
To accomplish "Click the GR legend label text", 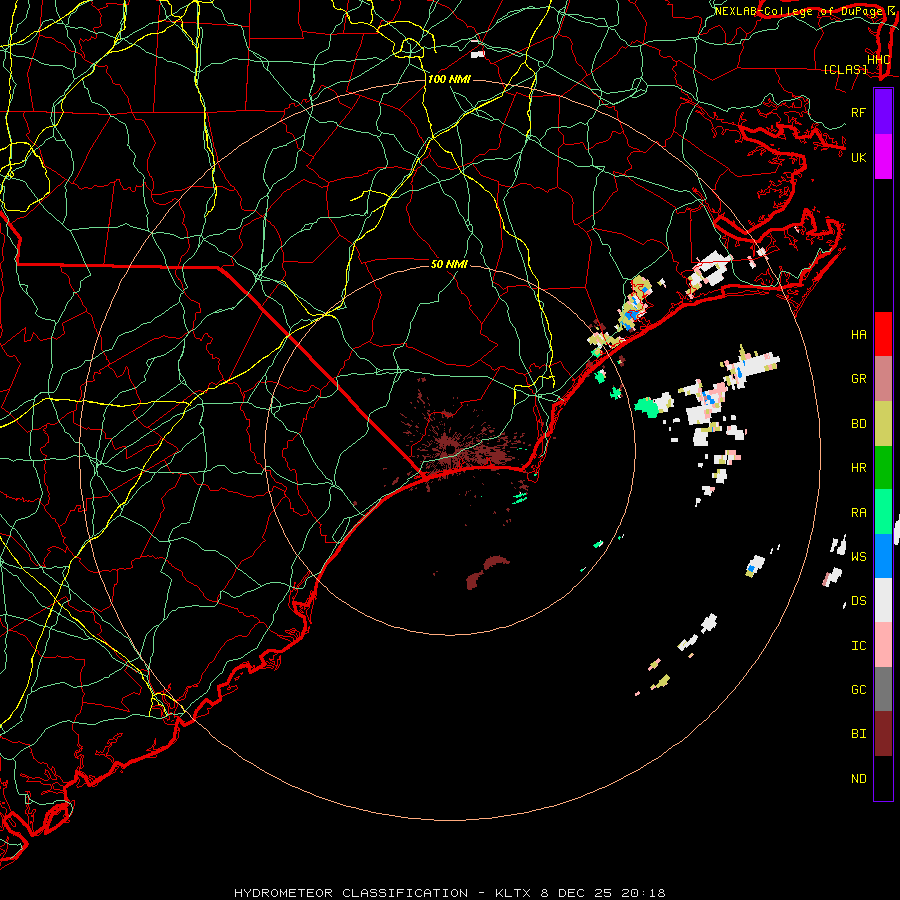I will [858, 379].
